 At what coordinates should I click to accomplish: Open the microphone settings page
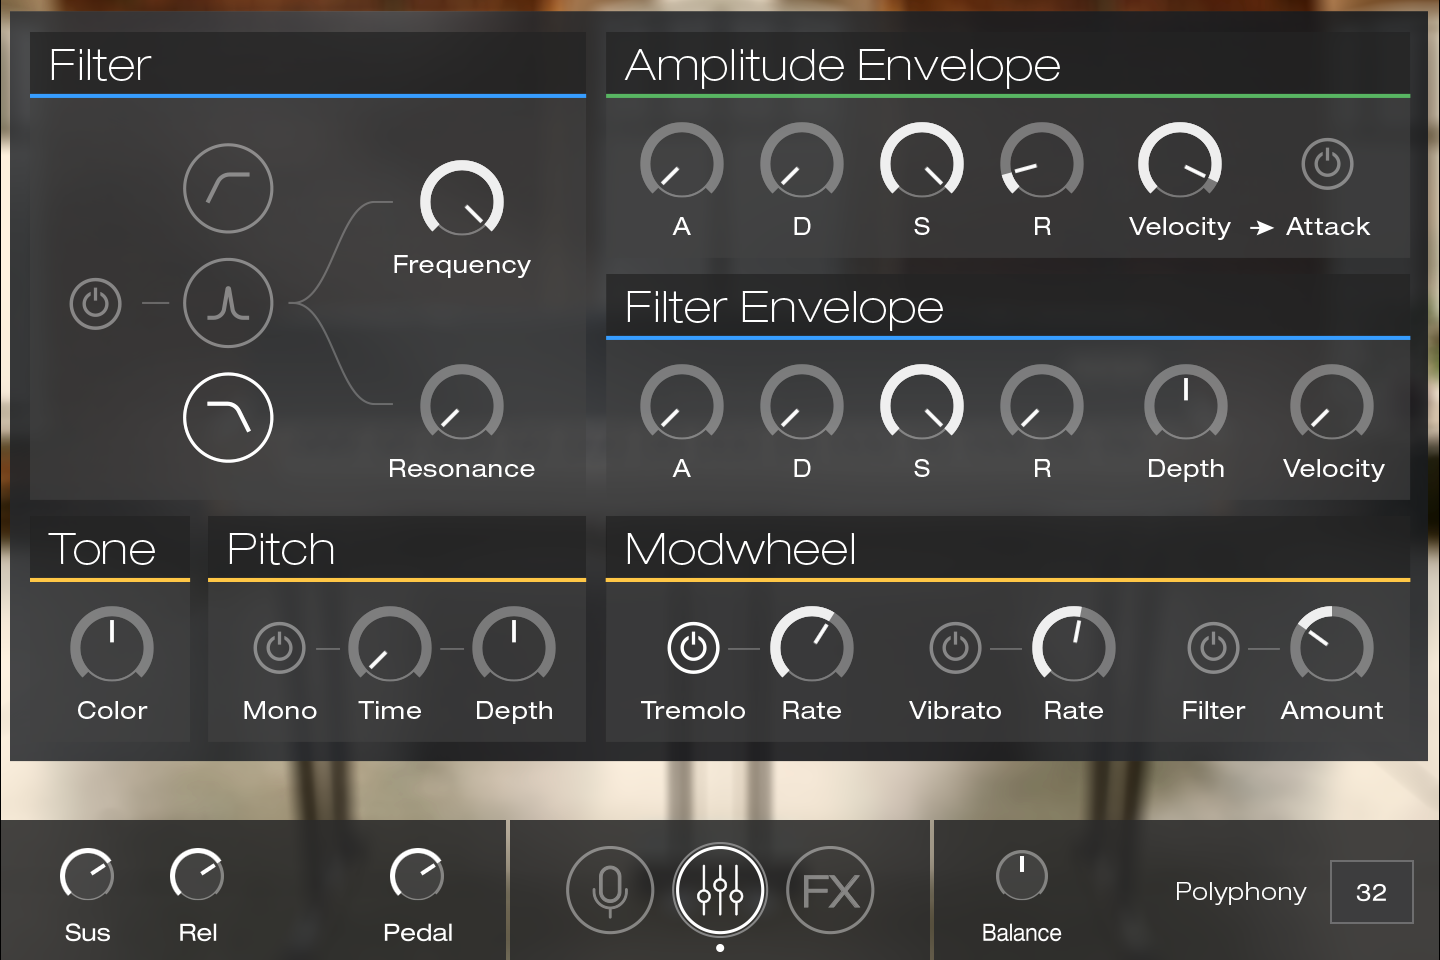pyautogui.click(x=610, y=889)
